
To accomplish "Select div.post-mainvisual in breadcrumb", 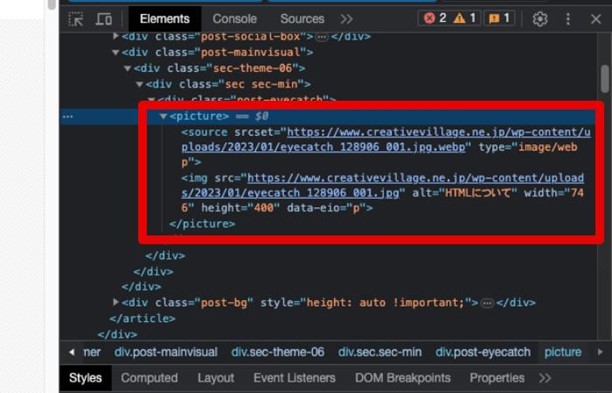I will coord(166,352).
